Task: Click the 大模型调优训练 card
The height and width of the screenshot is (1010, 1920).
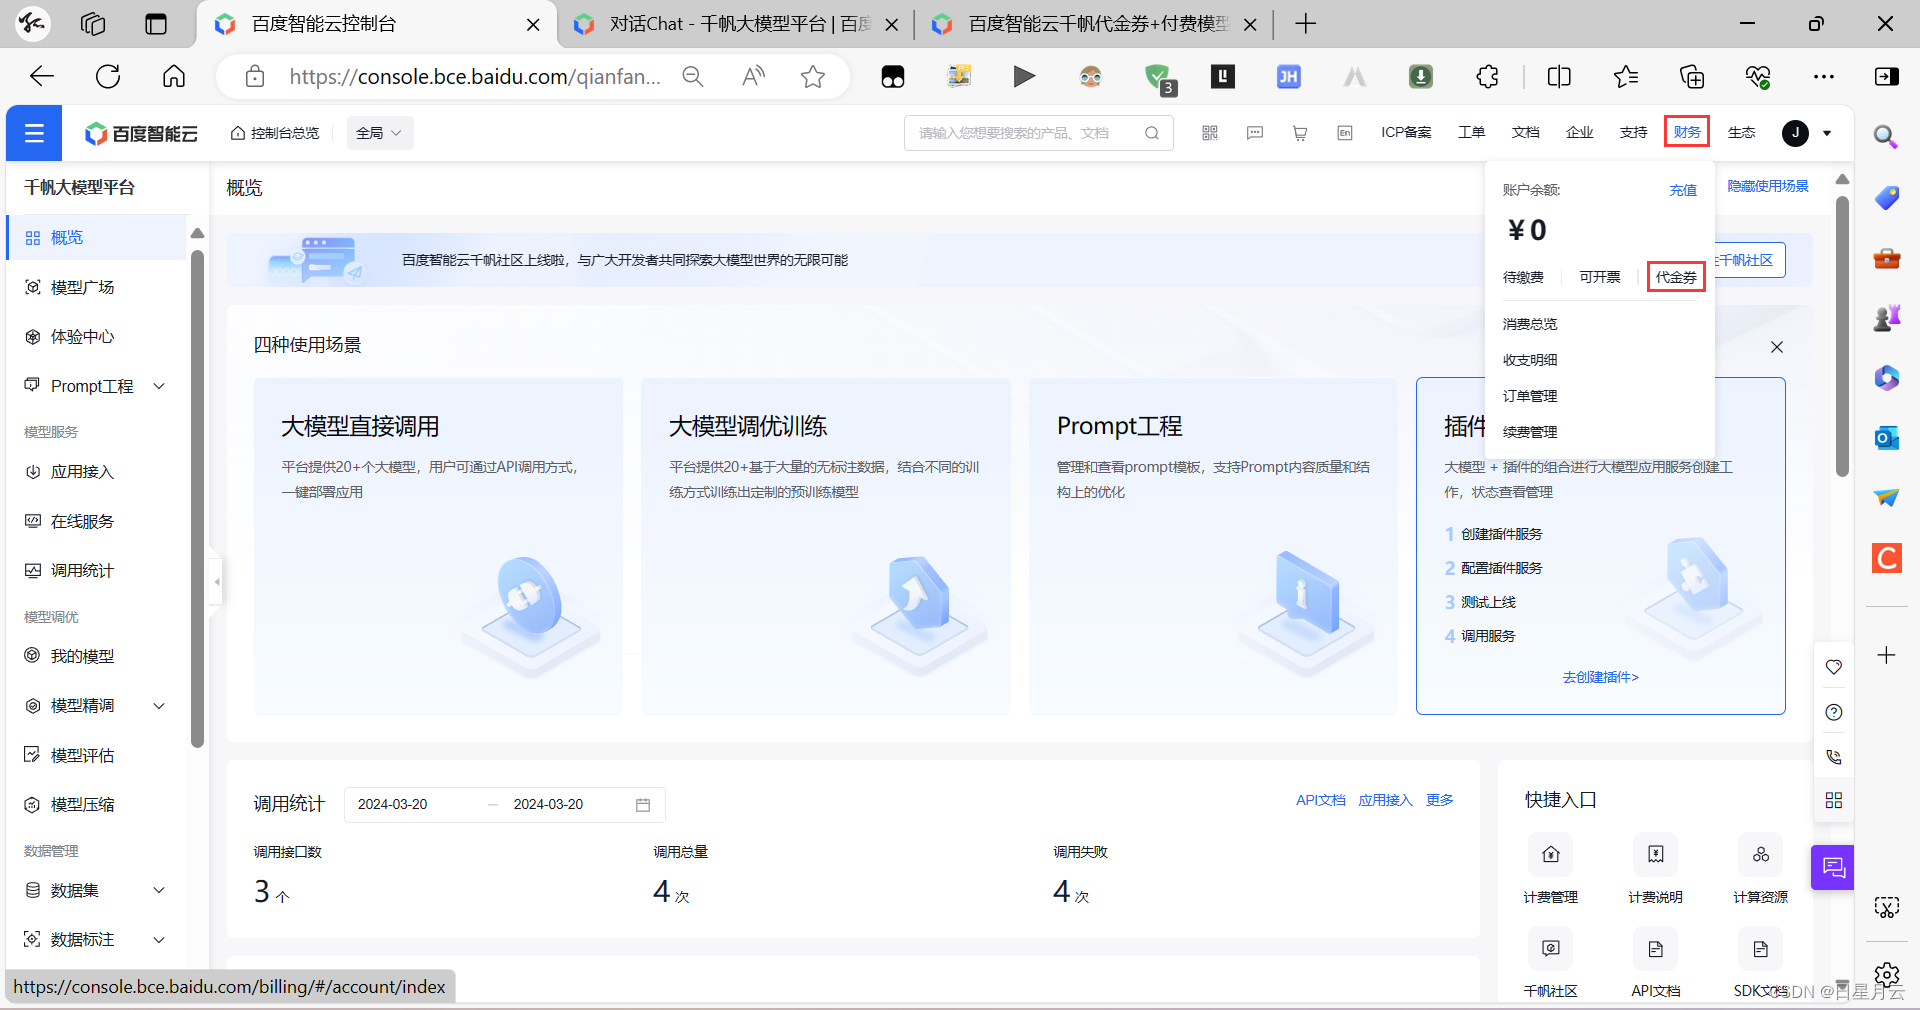Action: pos(825,546)
